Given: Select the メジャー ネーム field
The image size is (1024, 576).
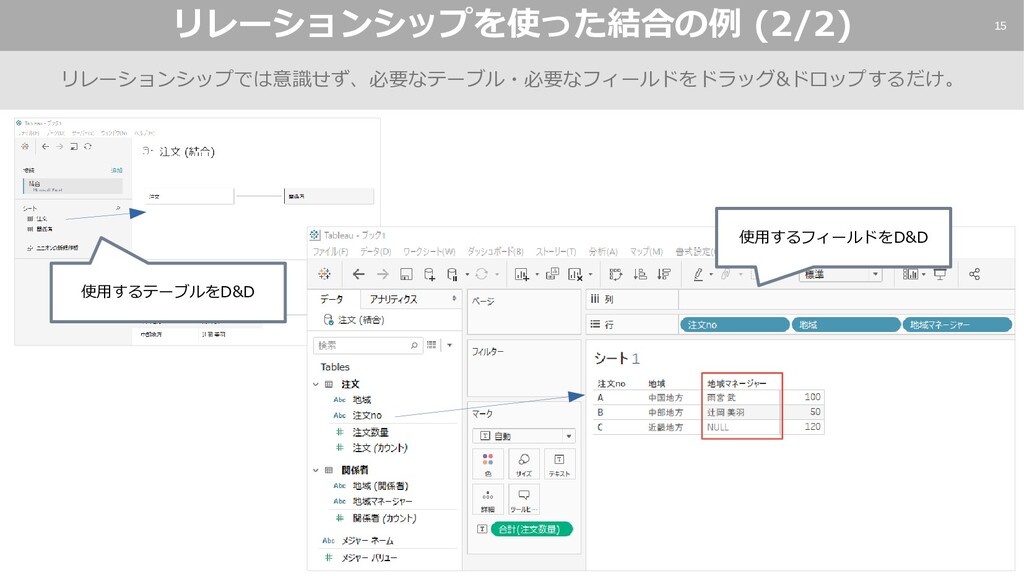Looking at the screenshot, I should [x=367, y=541].
